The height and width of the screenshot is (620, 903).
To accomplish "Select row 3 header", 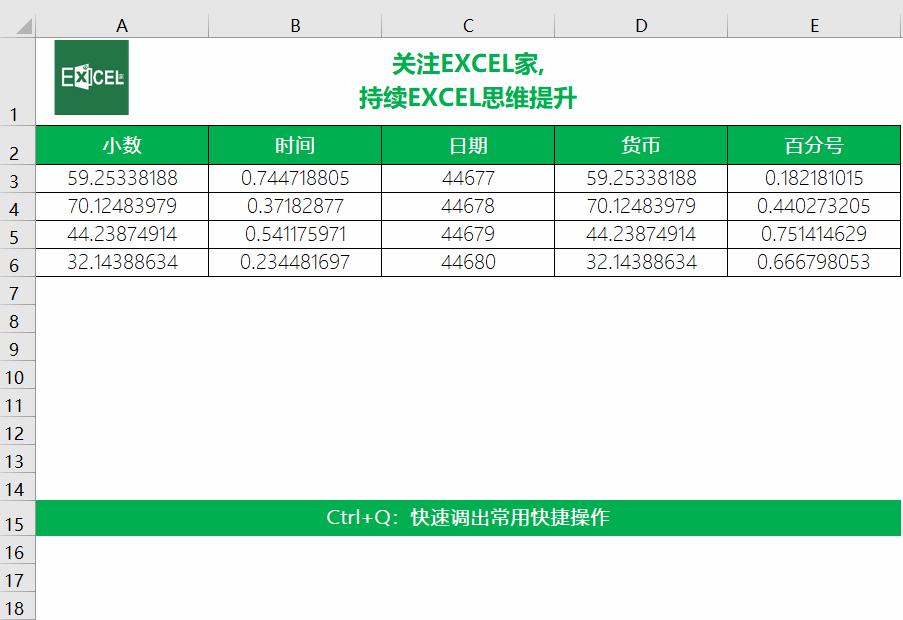I will (17, 178).
